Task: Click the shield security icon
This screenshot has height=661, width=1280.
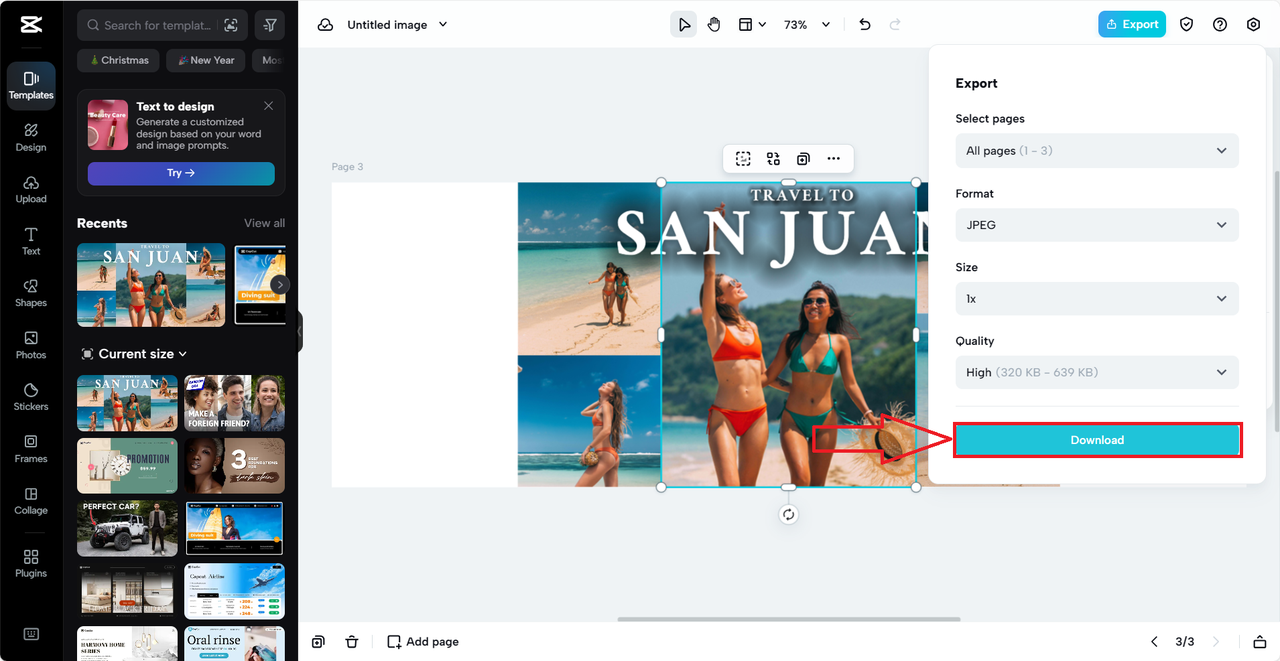Action: [1186, 25]
